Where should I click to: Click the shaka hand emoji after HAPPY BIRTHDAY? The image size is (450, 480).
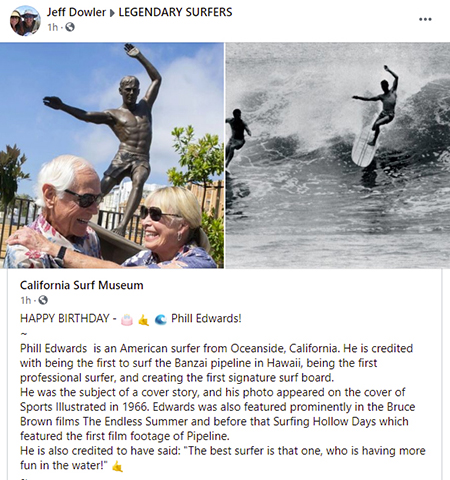tap(144, 320)
